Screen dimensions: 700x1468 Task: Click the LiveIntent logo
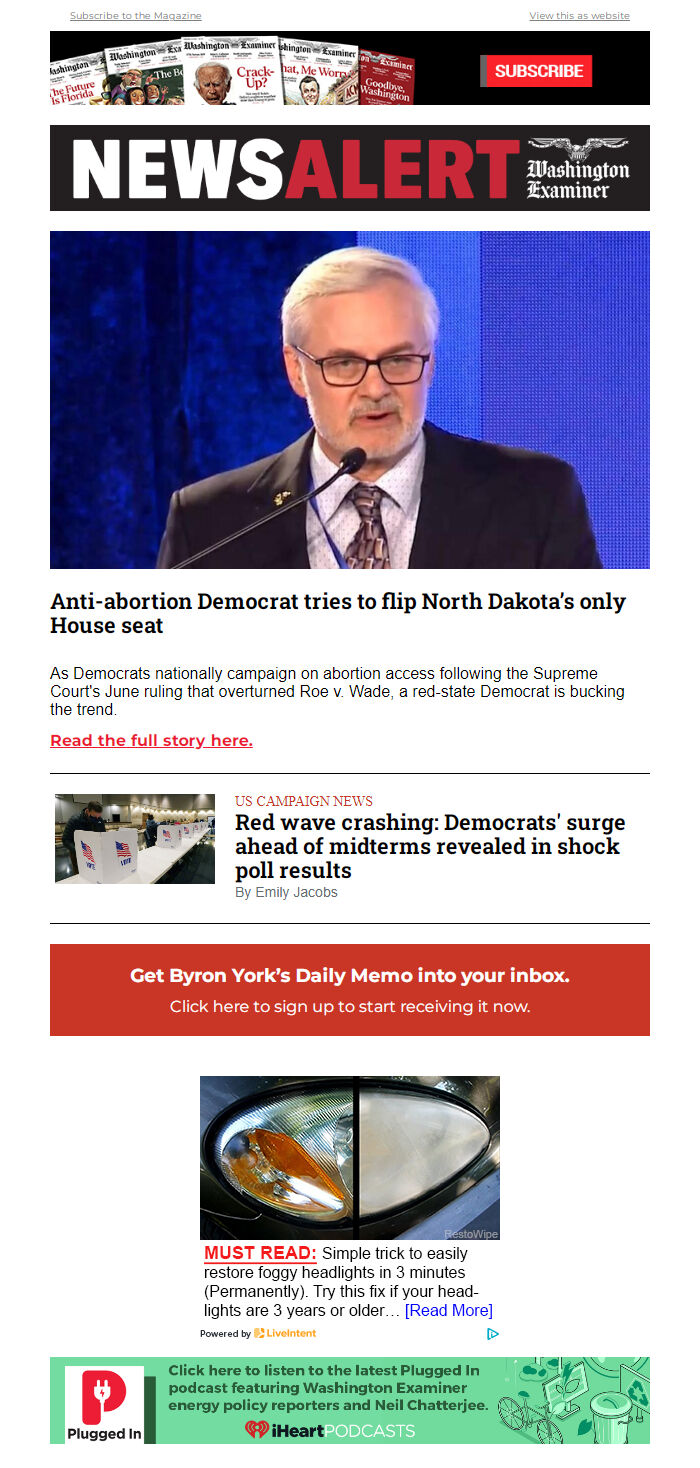click(285, 1333)
